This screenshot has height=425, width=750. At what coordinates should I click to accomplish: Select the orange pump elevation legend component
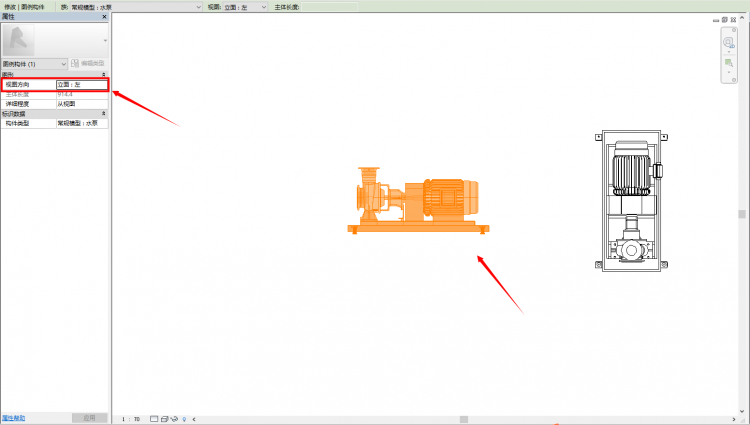(418, 201)
